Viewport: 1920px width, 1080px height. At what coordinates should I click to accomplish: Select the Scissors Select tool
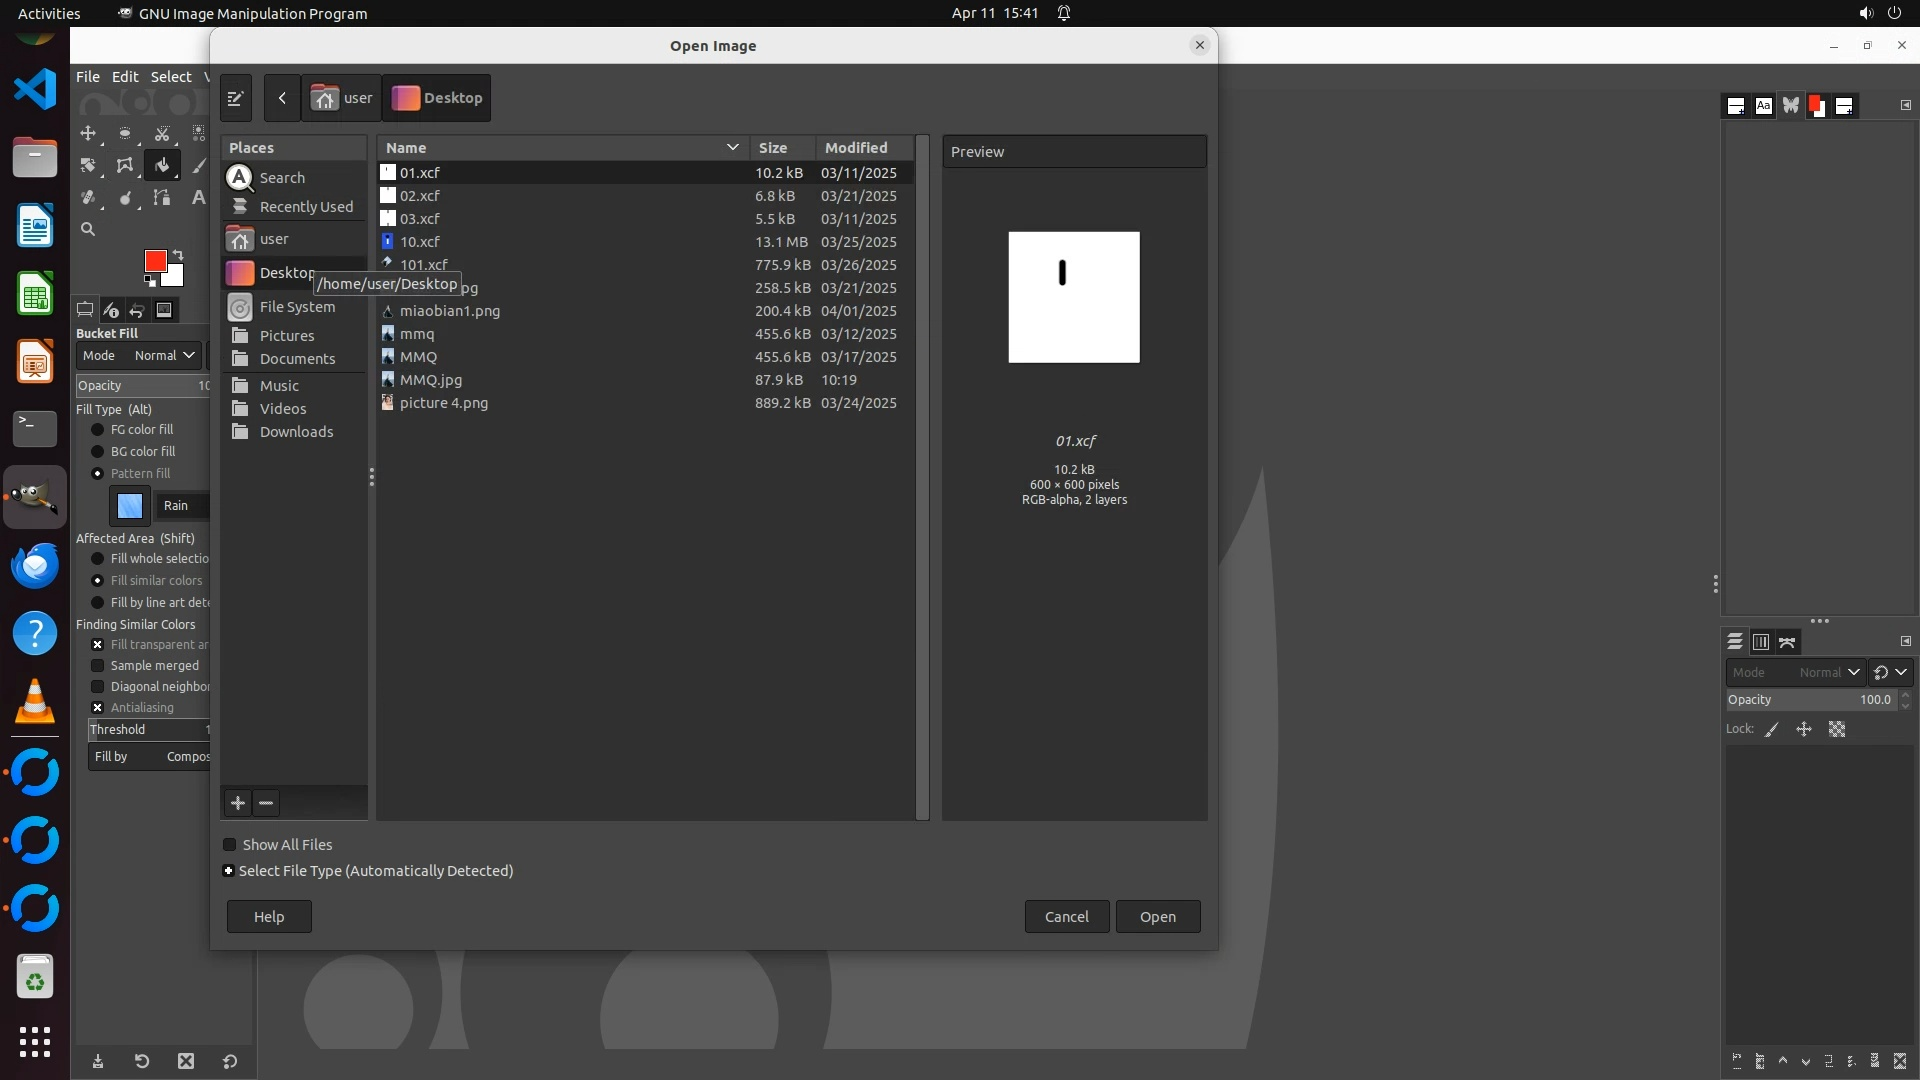coord(162,133)
